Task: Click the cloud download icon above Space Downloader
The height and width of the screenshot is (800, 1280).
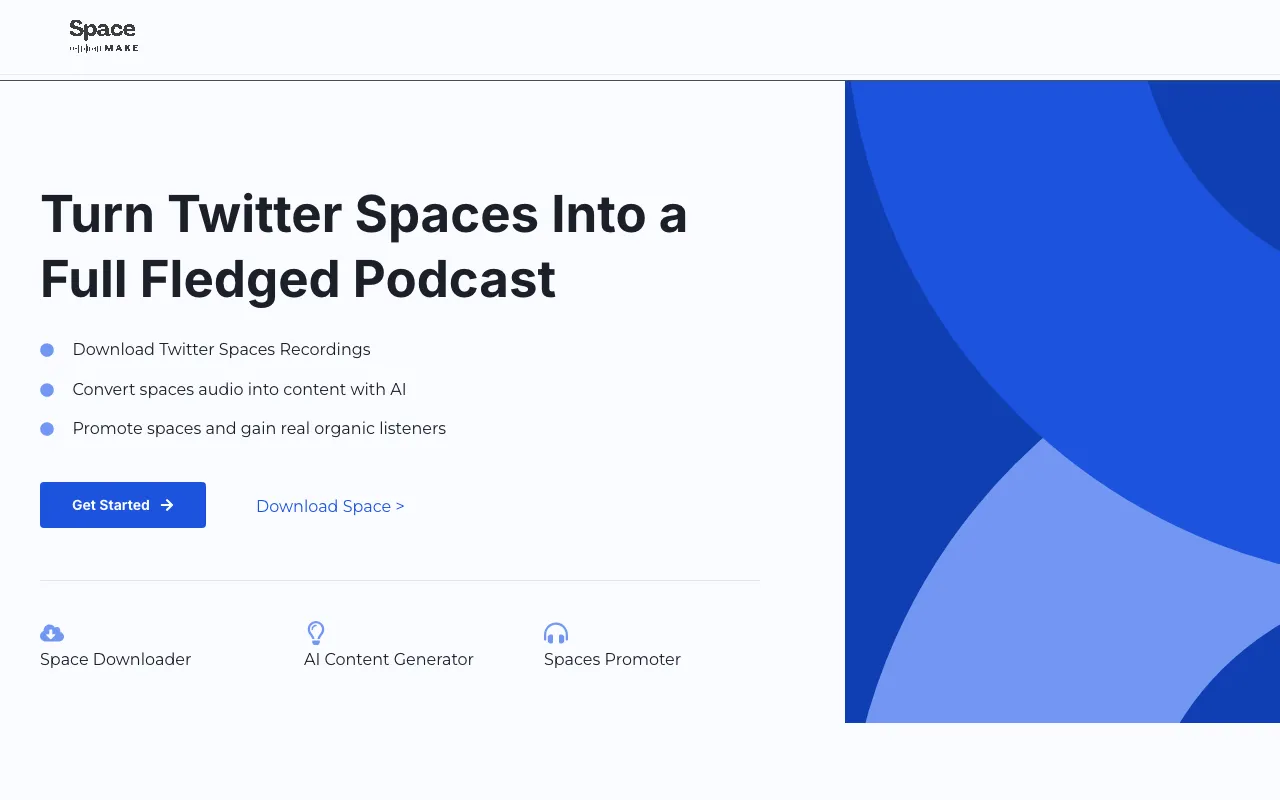Action: 52,633
